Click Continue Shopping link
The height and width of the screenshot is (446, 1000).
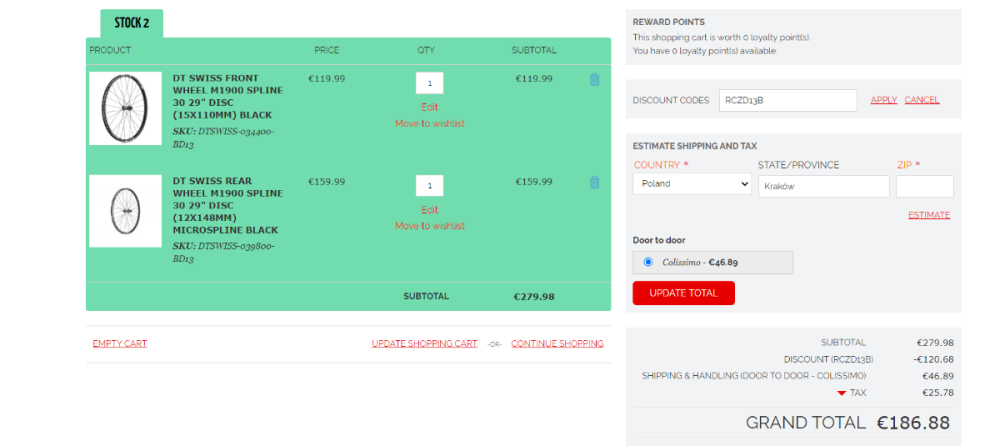pyautogui.click(x=557, y=343)
